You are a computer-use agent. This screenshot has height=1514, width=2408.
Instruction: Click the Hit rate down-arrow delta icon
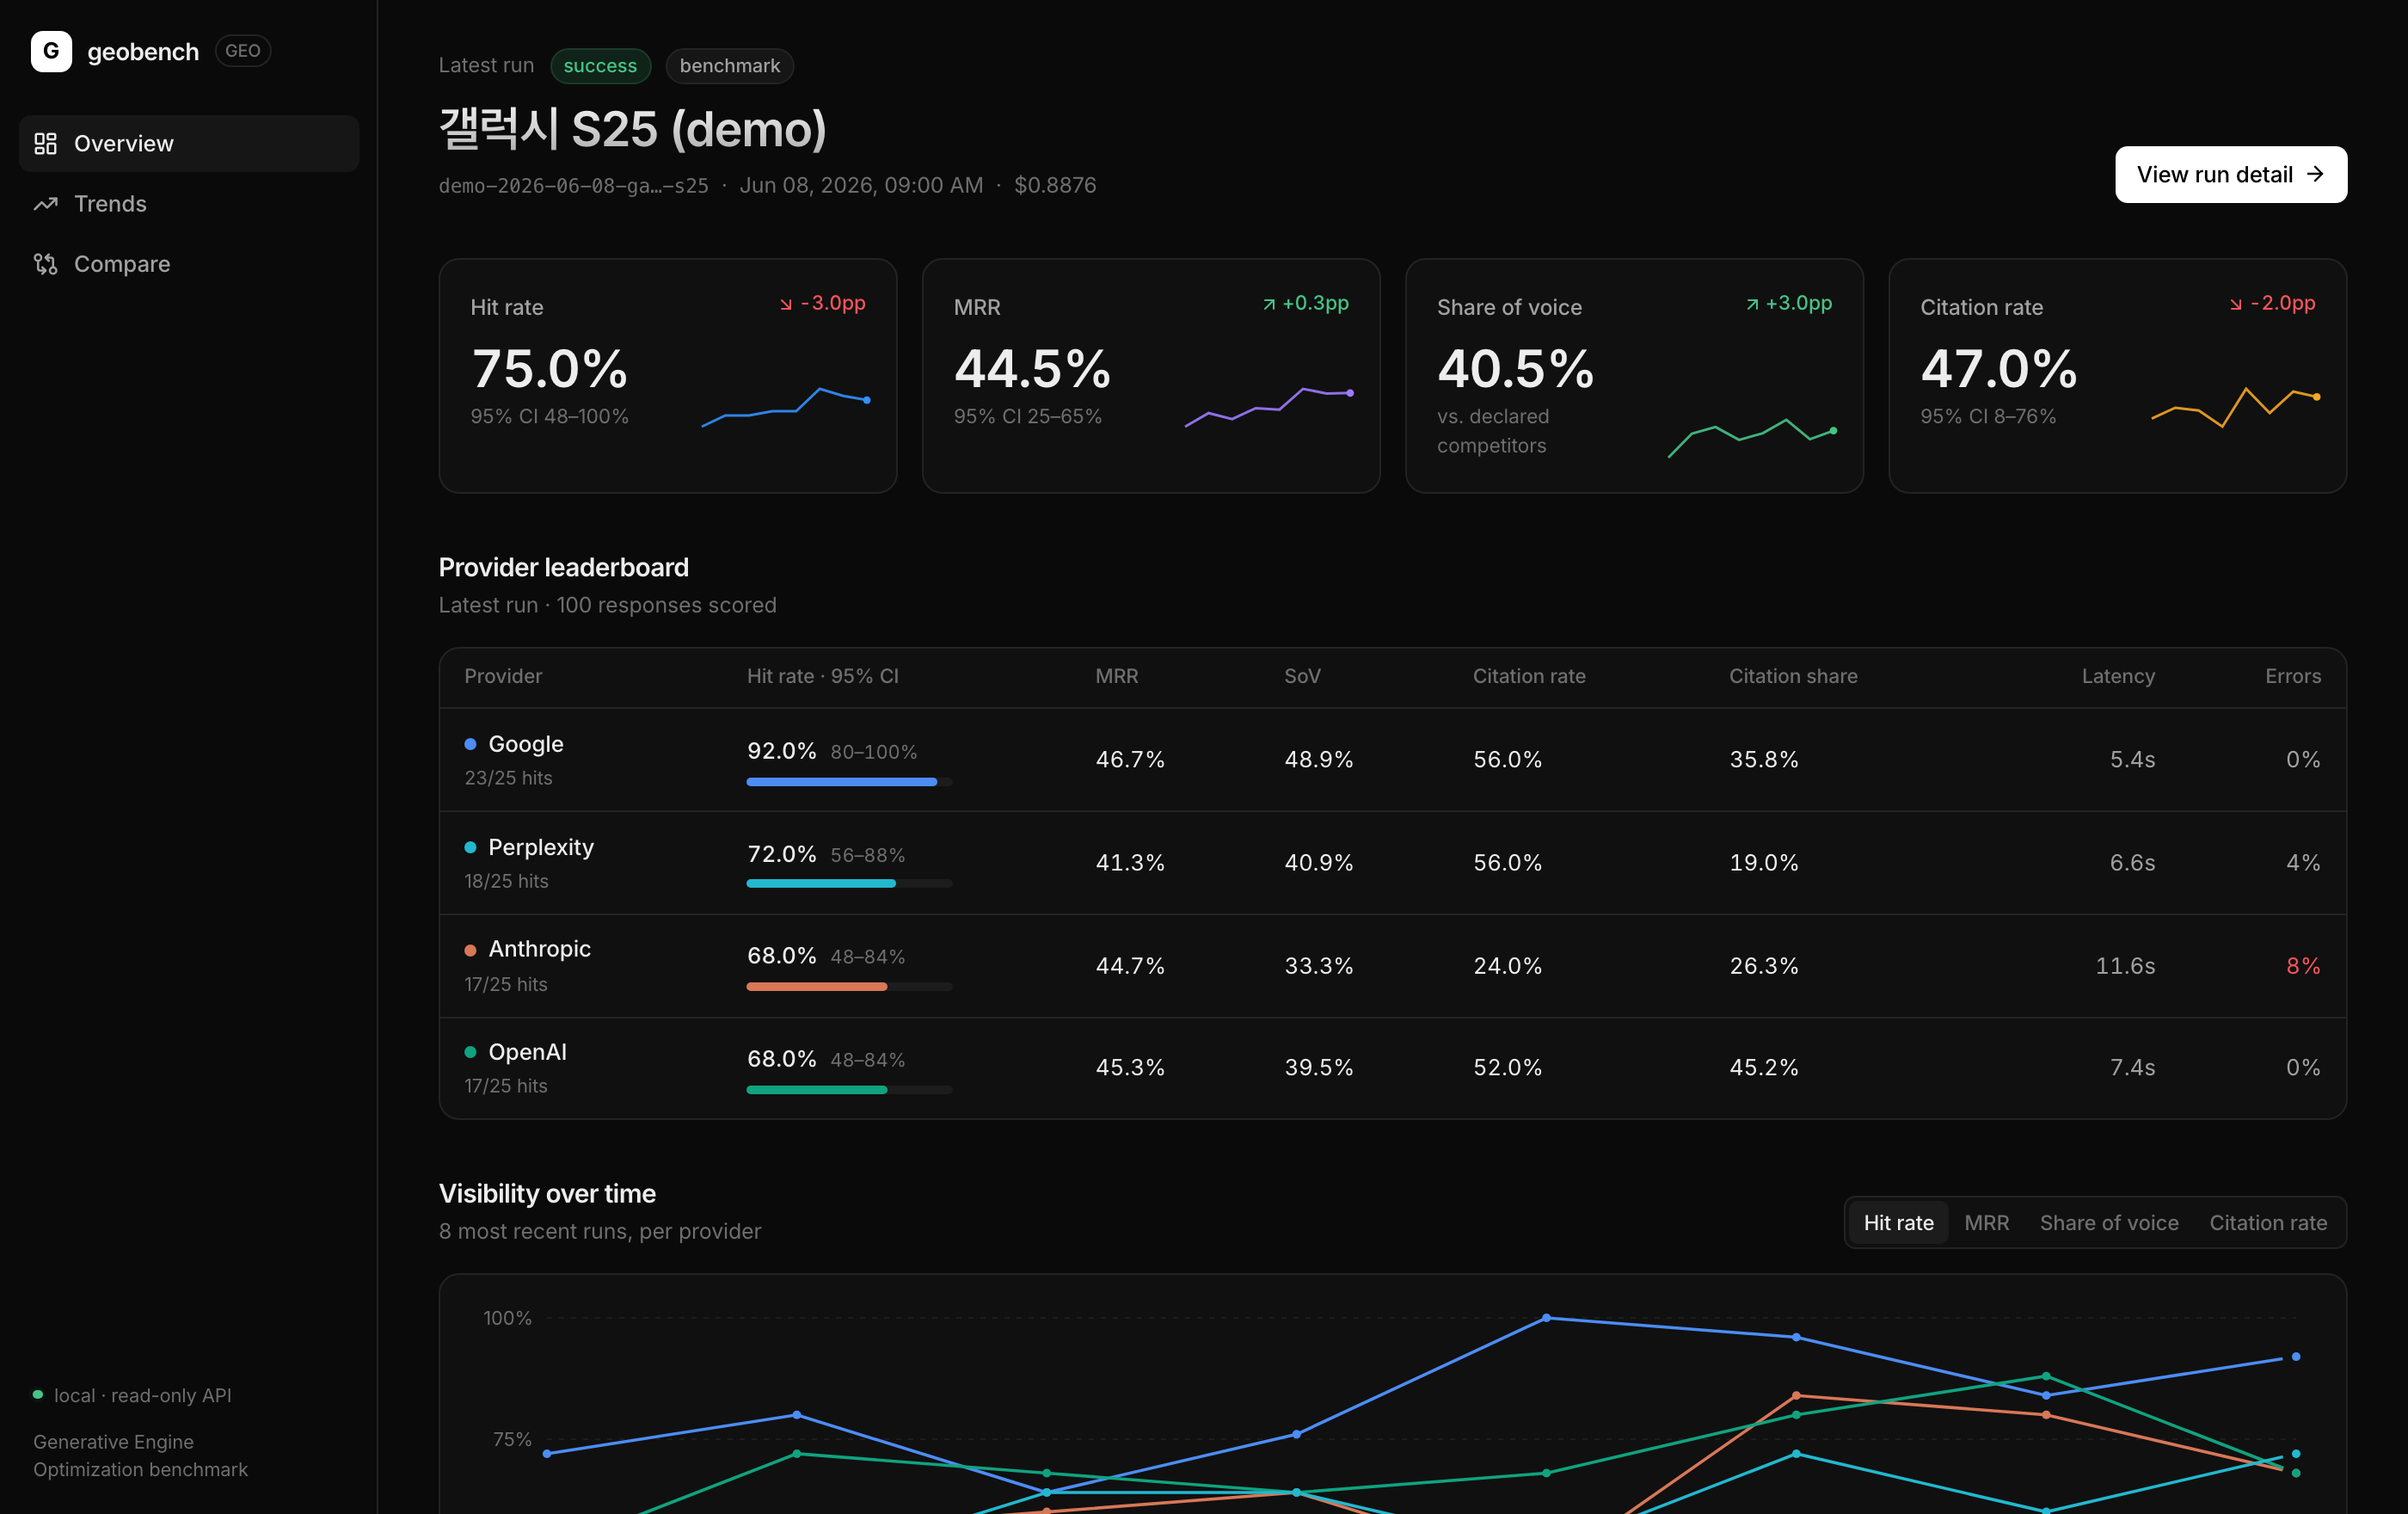coord(786,304)
